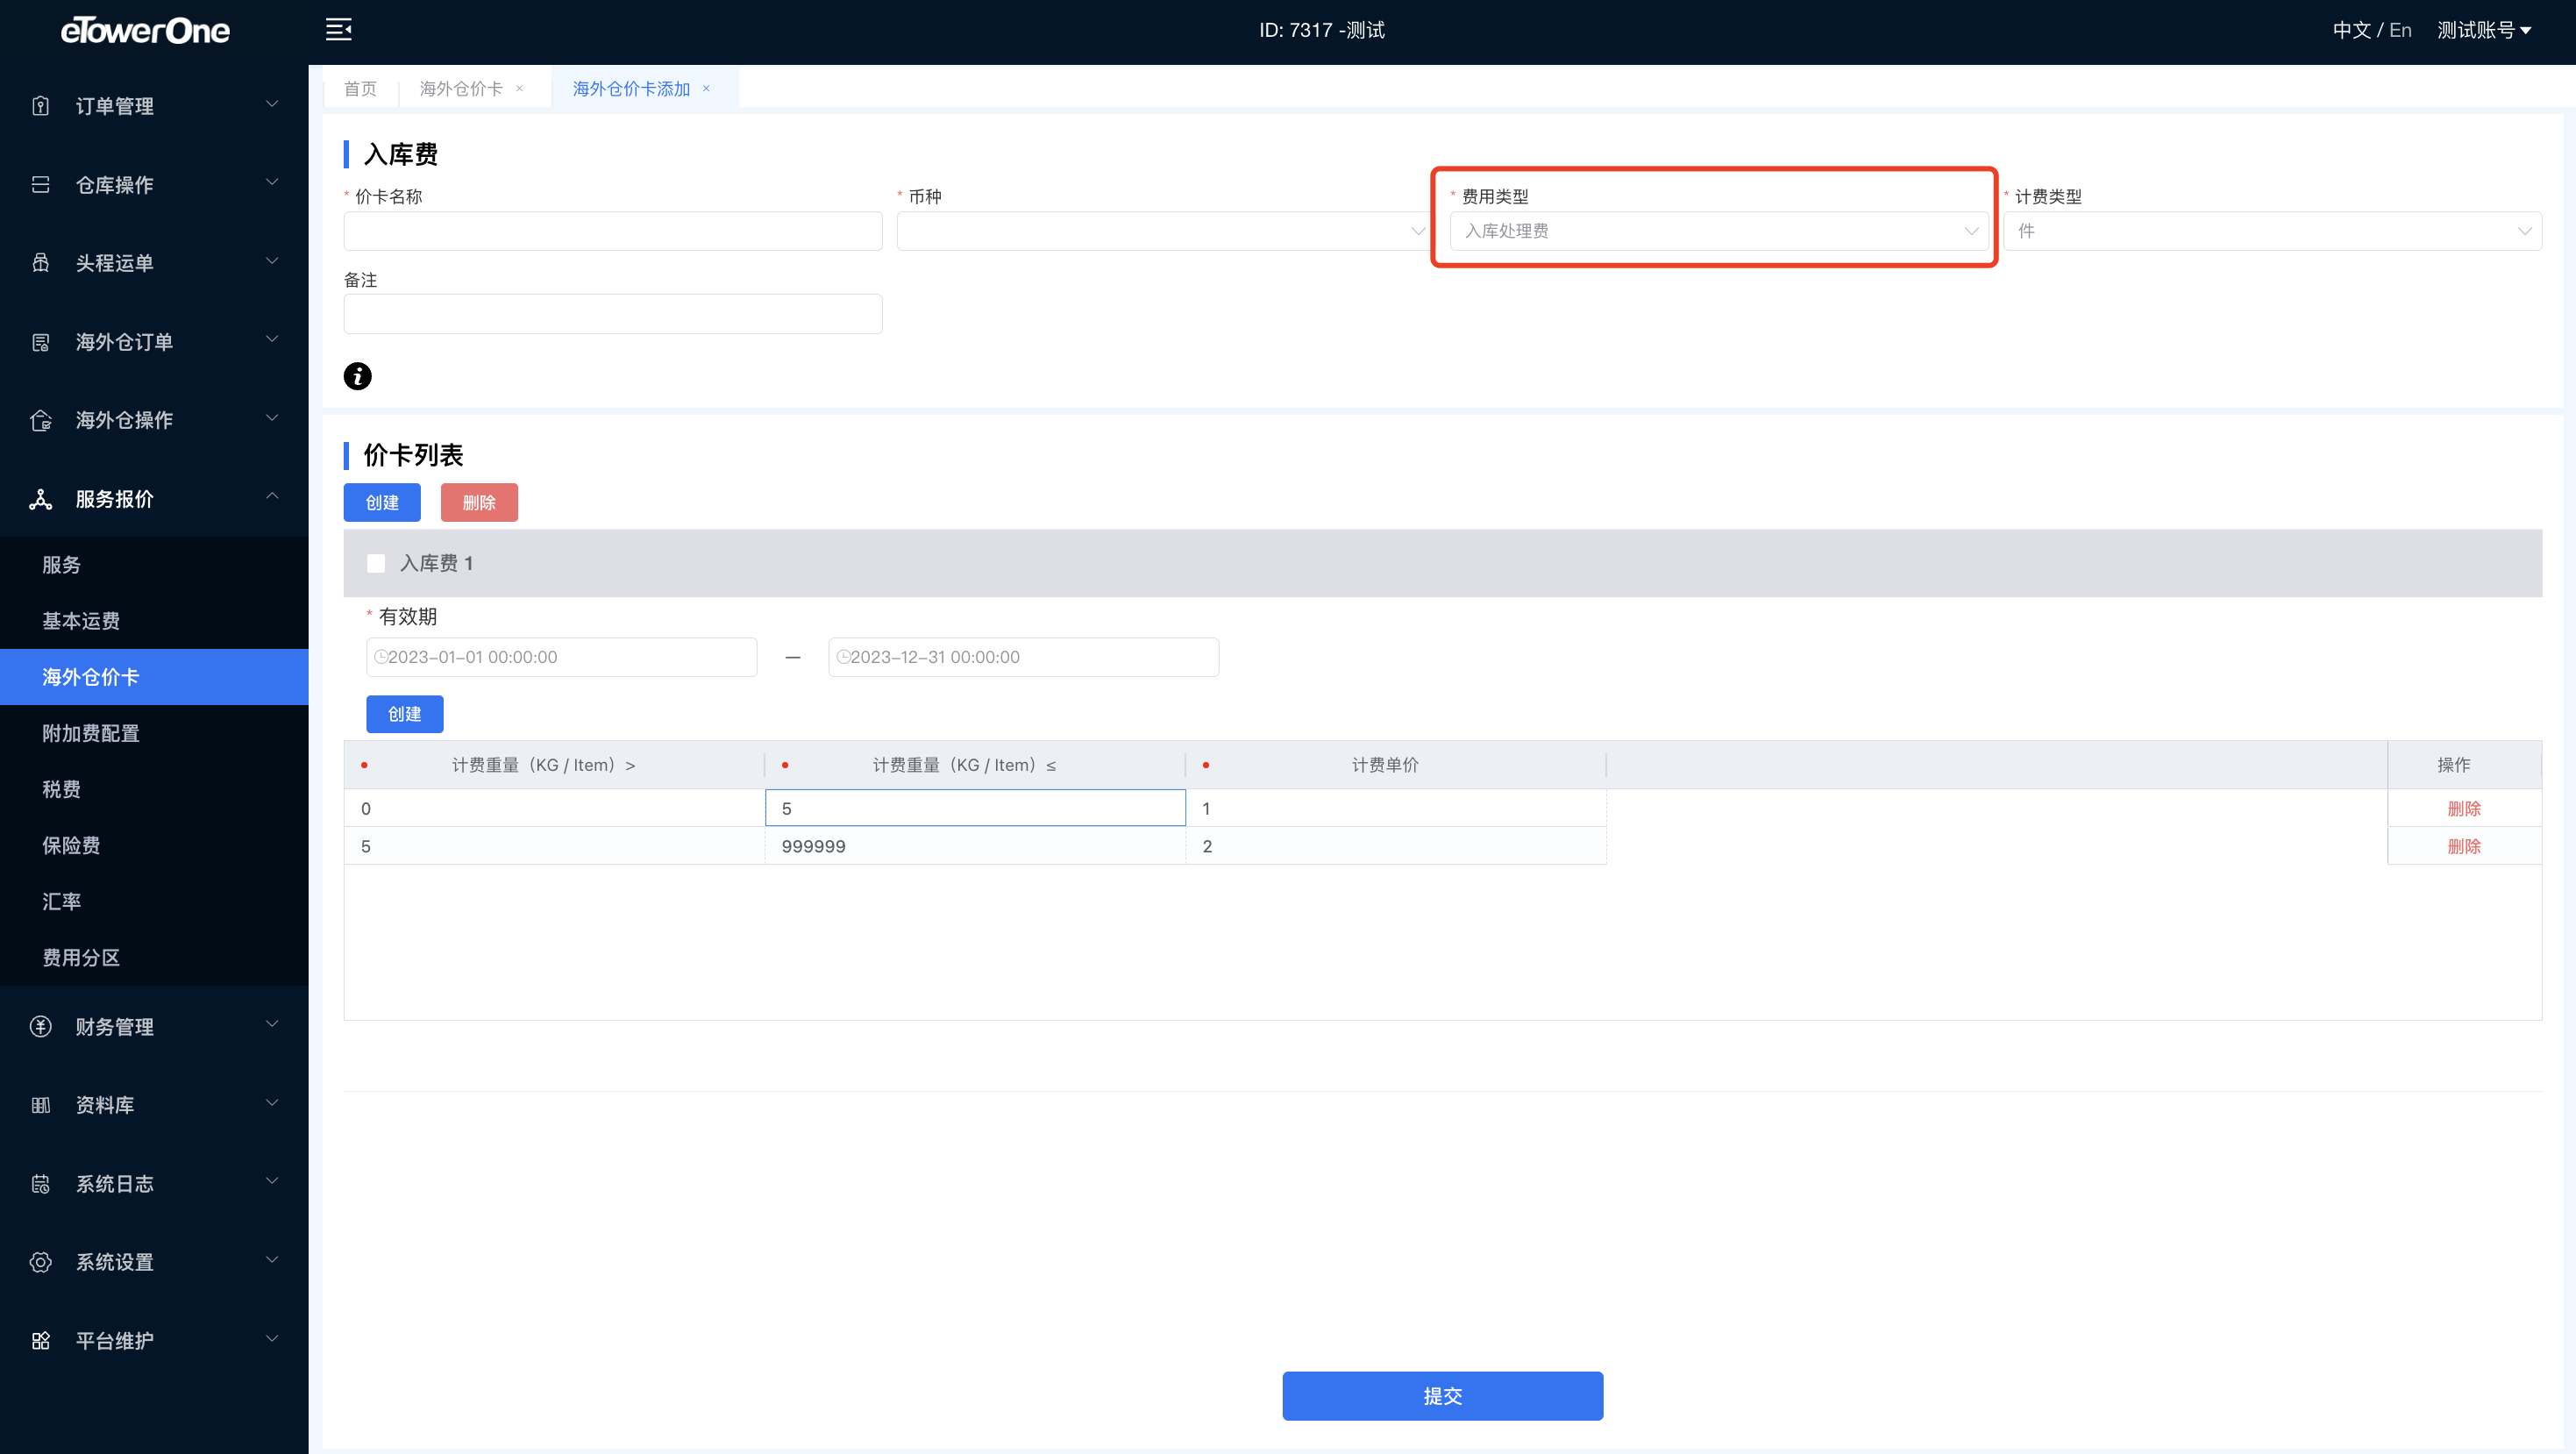Focus the 价卡名称 input field
This screenshot has height=1454, width=2576.
pos(613,231)
